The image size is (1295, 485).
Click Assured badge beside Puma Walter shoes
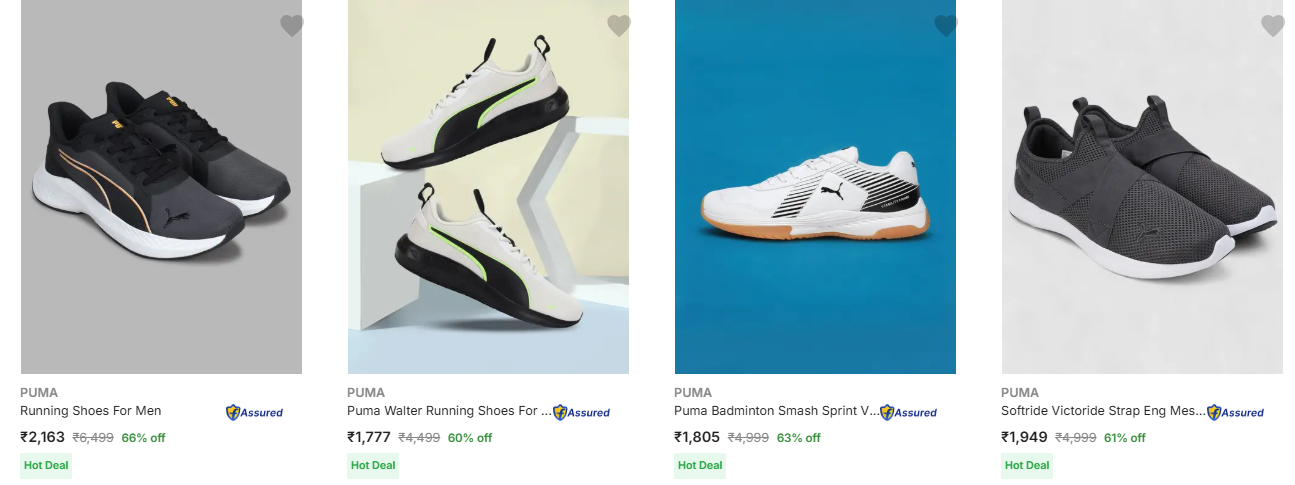[581, 412]
